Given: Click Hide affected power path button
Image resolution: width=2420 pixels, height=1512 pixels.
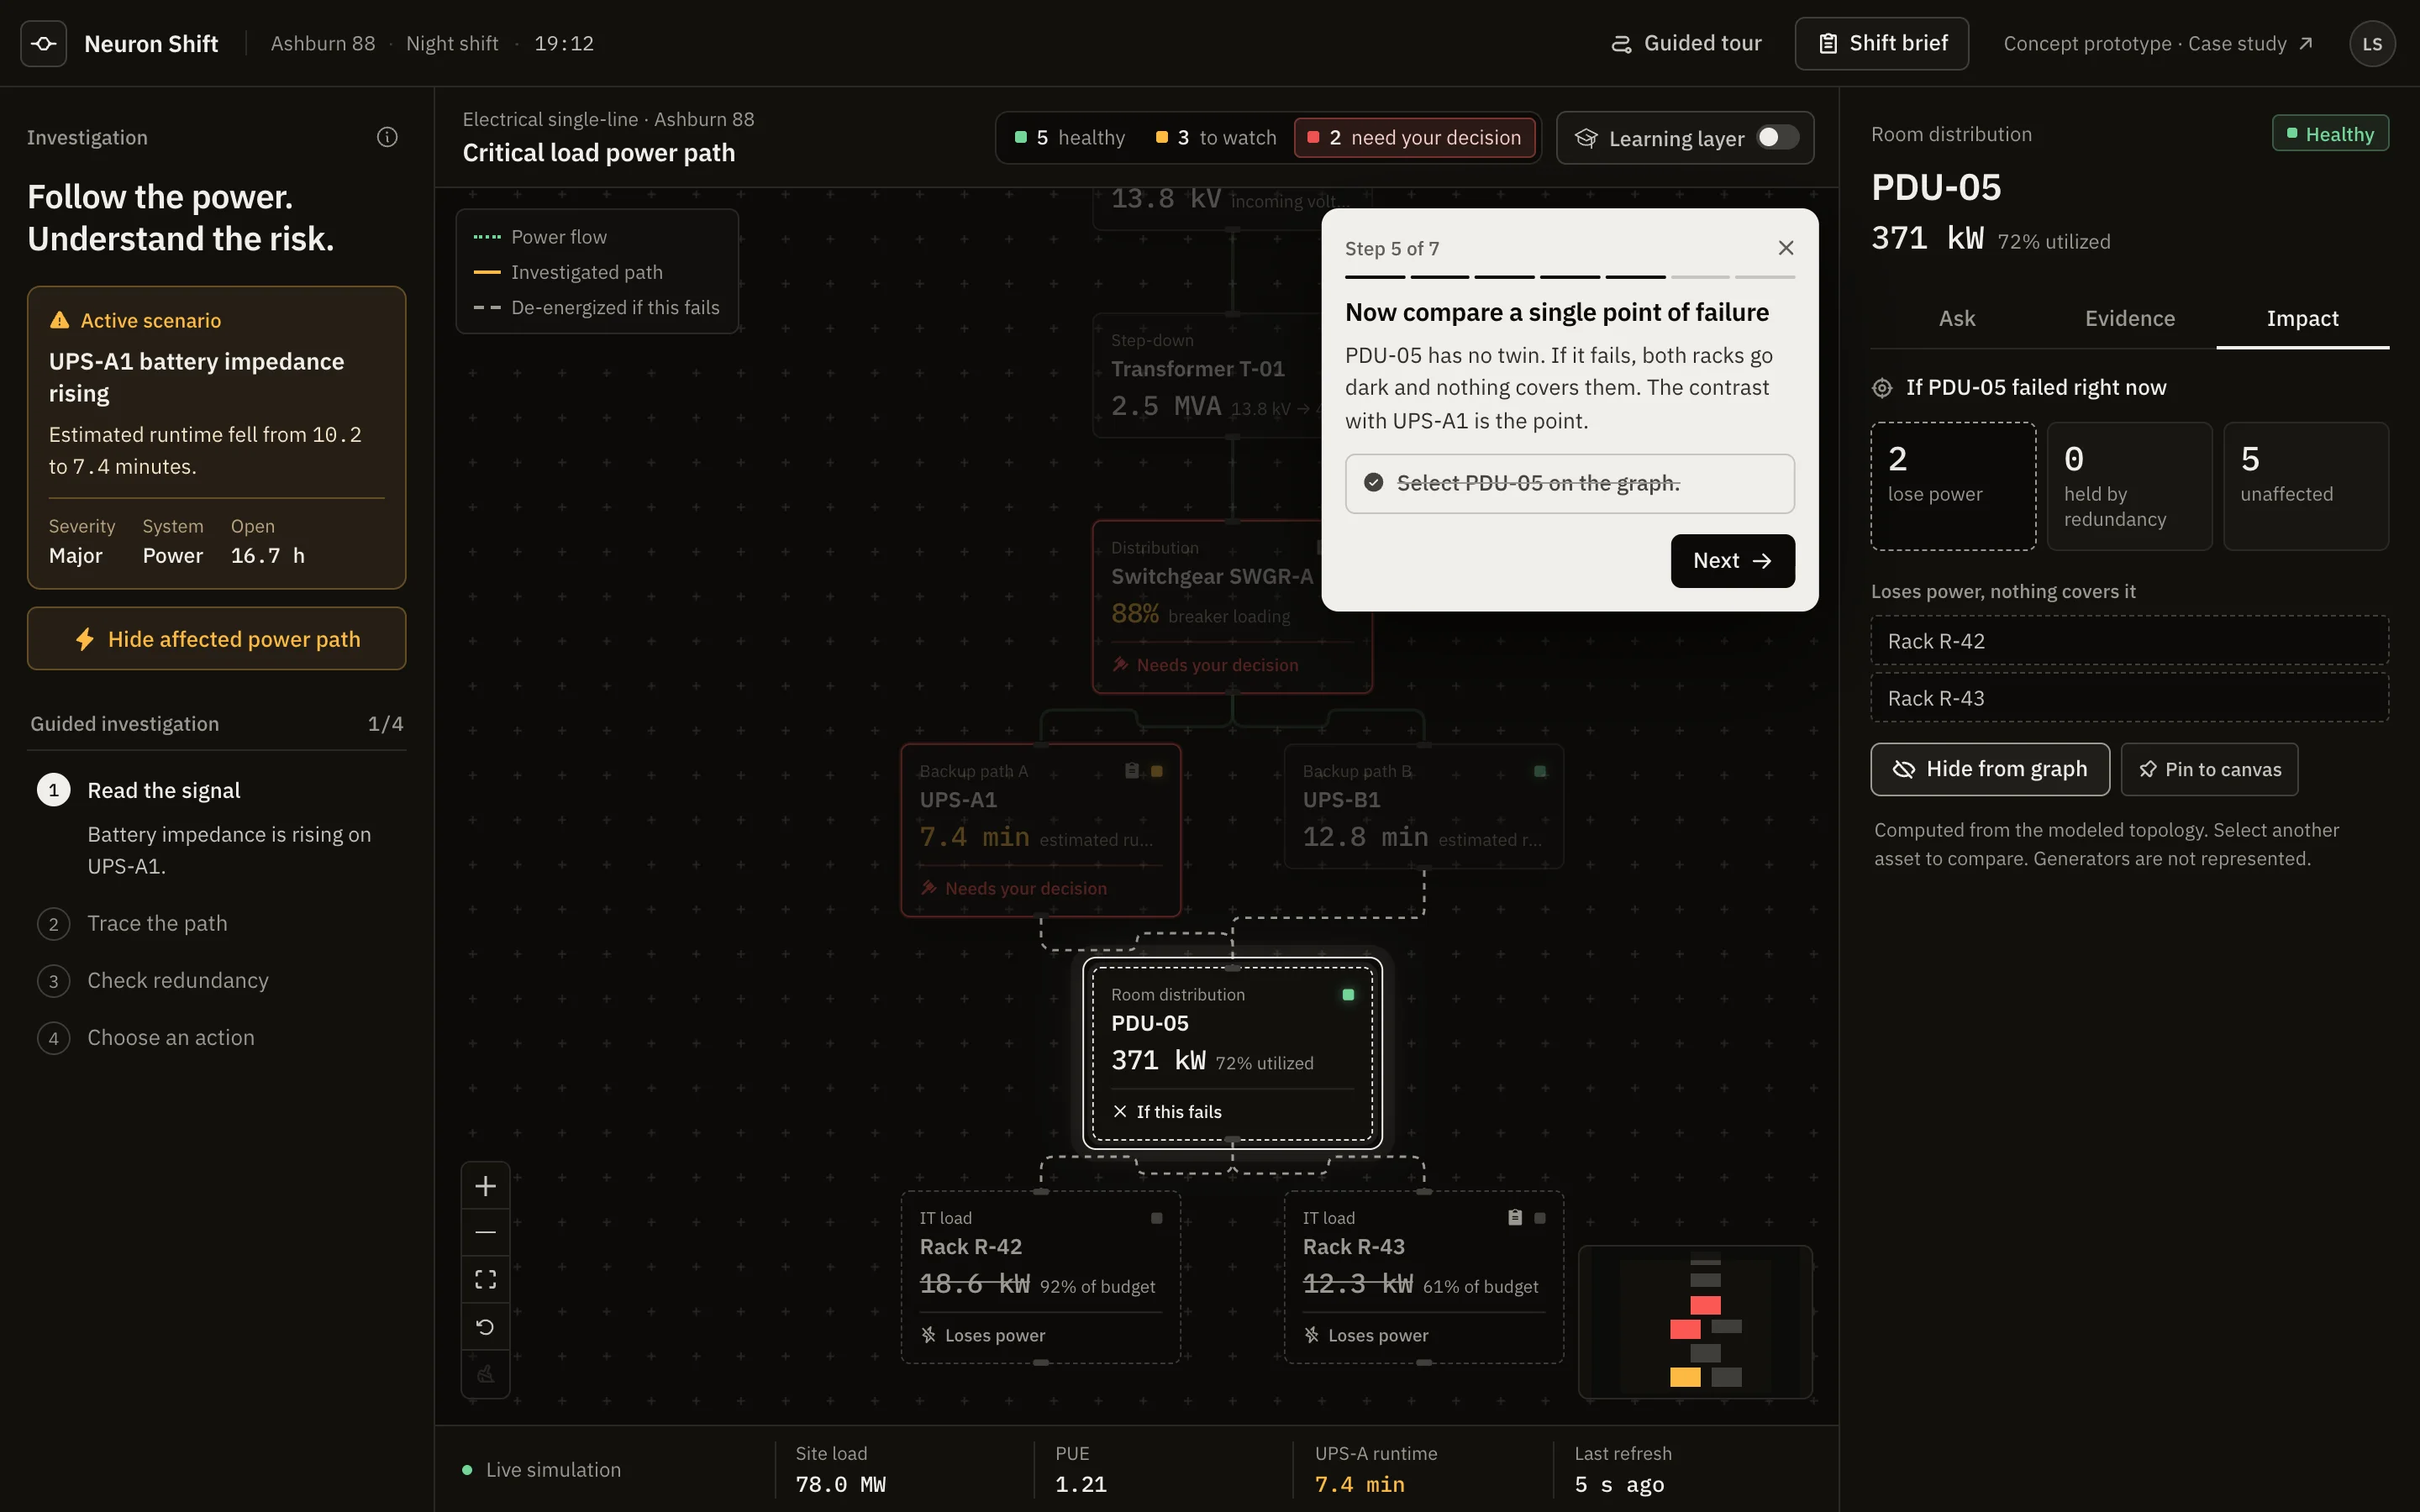Looking at the screenshot, I should 216,638.
